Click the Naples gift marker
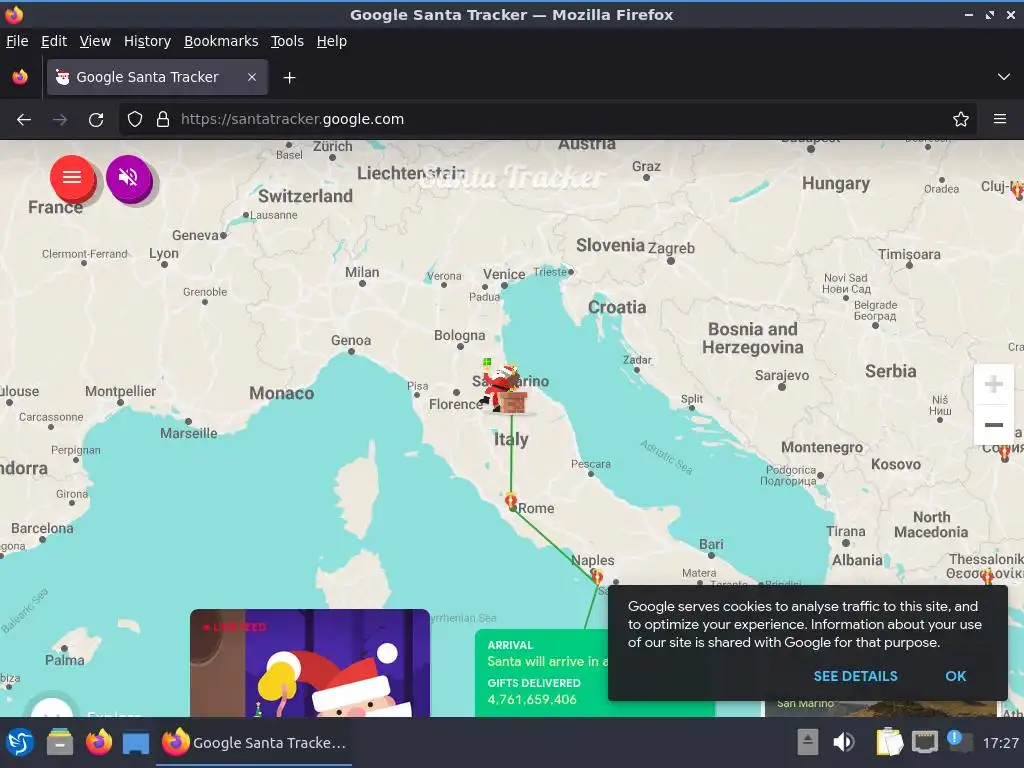This screenshot has width=1024, height=768. pos(597,576)
